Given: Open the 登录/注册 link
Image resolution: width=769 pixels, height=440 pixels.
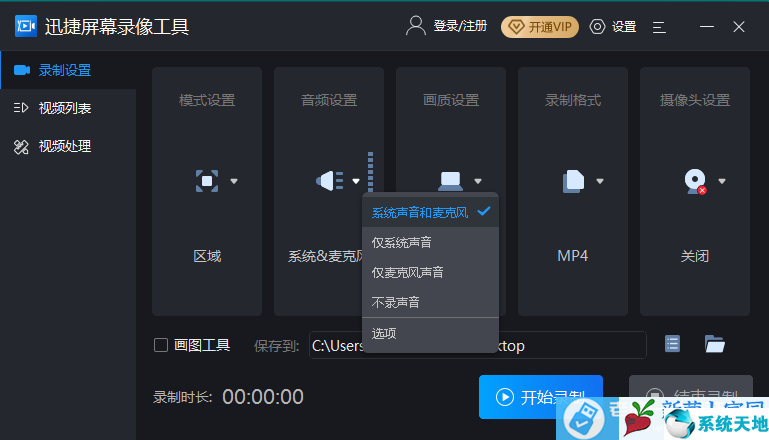Looking at the screenshot, I should click(460, 26).
